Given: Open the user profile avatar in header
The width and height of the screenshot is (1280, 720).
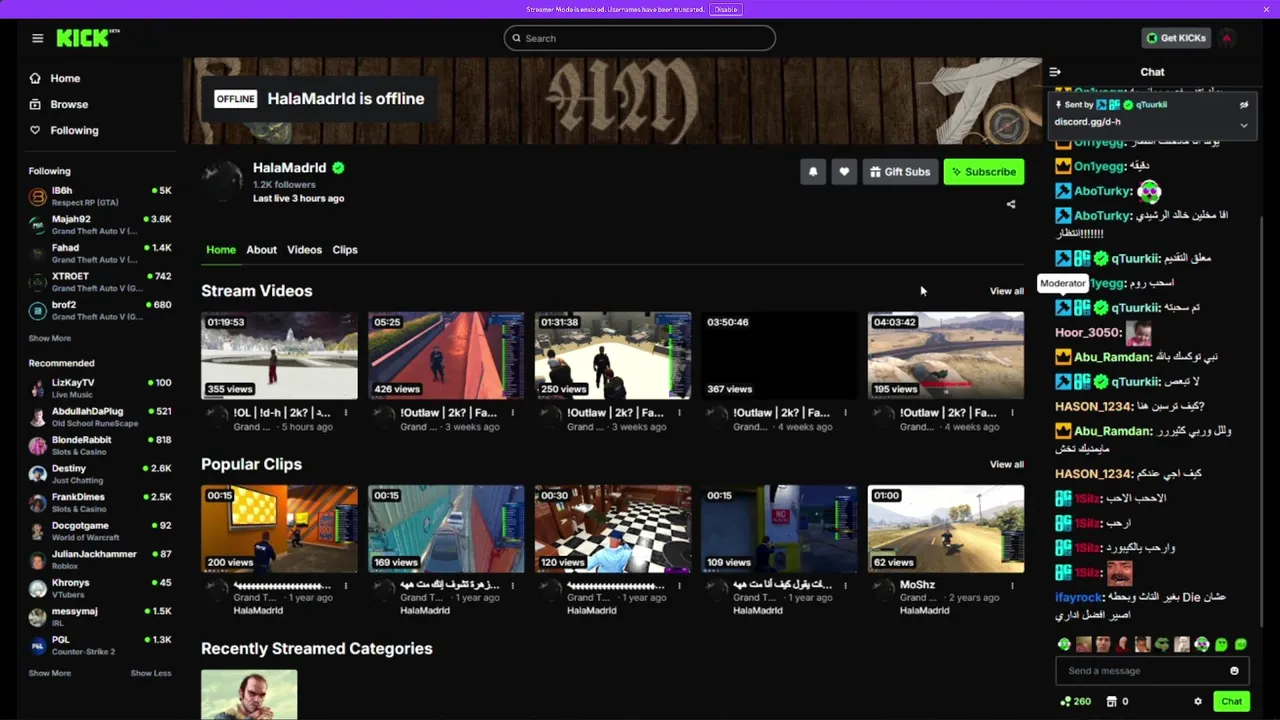Looking at the screenshot, I should (x=1227, y=38).
